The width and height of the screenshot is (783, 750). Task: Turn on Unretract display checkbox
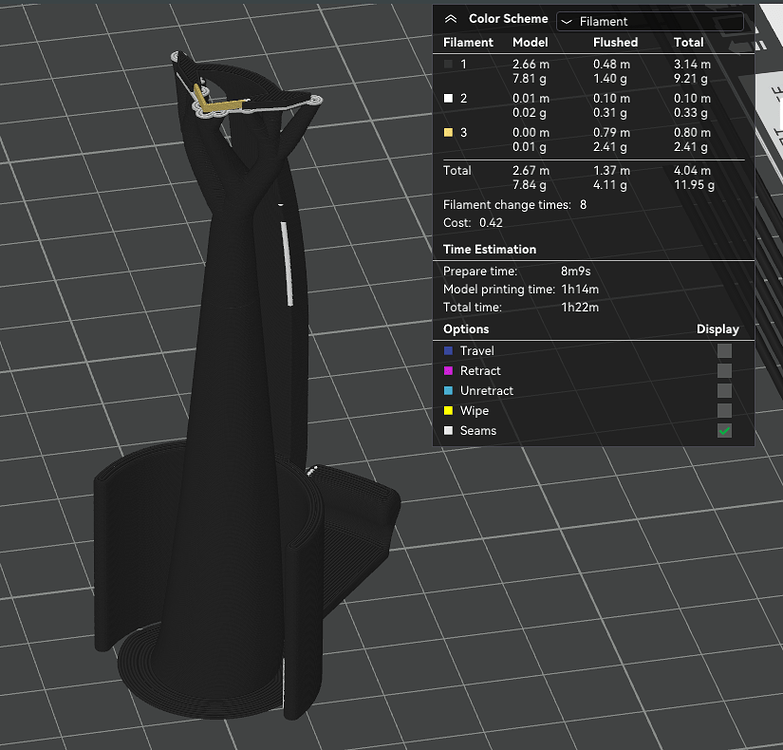724,391
